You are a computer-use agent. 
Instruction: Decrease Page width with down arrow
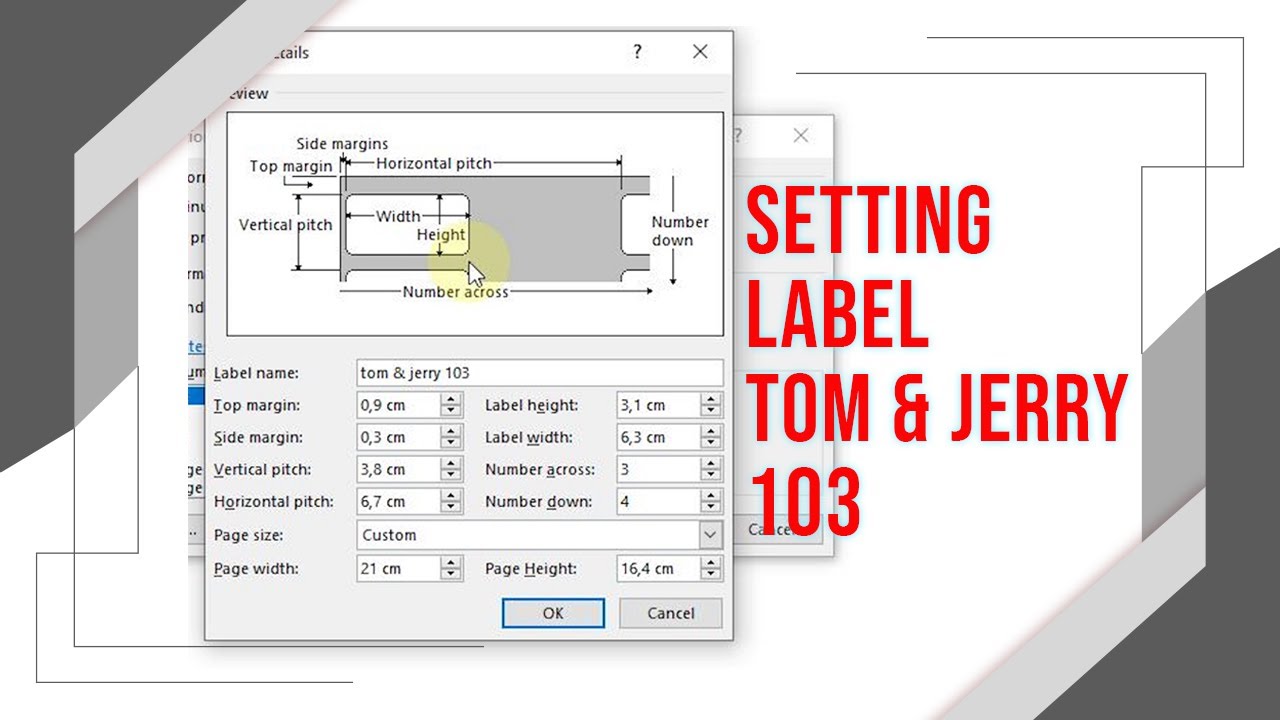[451, 575]
